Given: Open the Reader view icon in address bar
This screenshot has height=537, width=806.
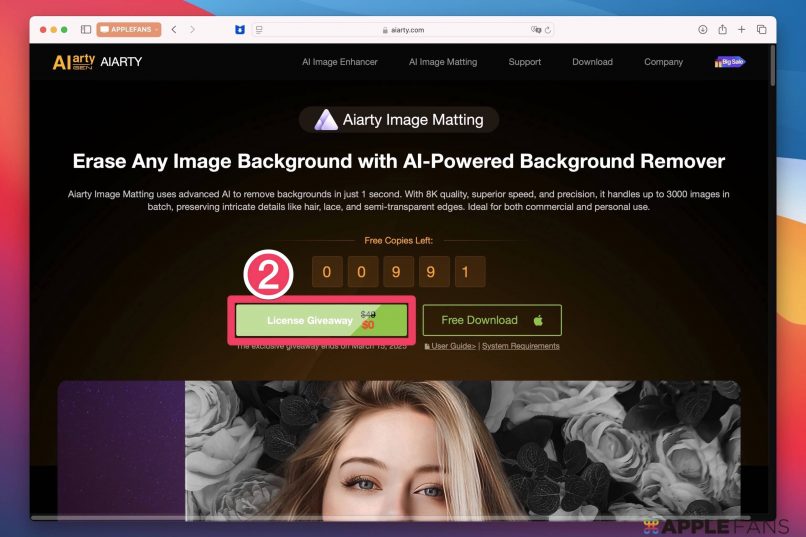Looking at the screenshot, I should pos(260,30).
